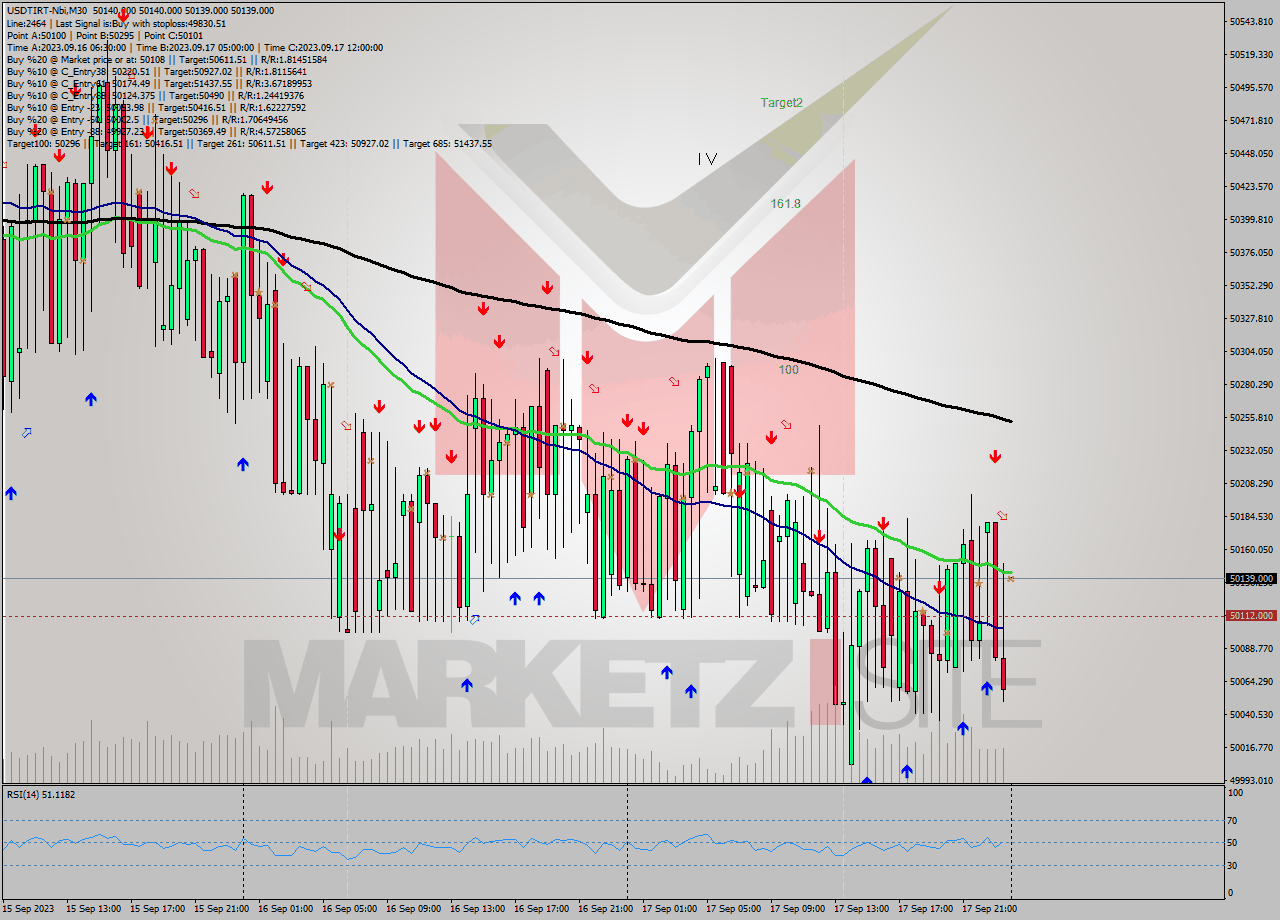Viewport: 1280px width, 920px height.
Task: Click the 50376.050 price axis label
Action: coord(1251,252)
